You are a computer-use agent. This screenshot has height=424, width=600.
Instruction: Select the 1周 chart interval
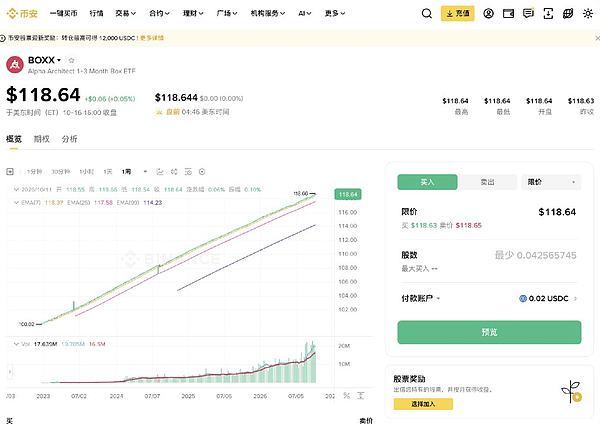(x=126, y=172)
